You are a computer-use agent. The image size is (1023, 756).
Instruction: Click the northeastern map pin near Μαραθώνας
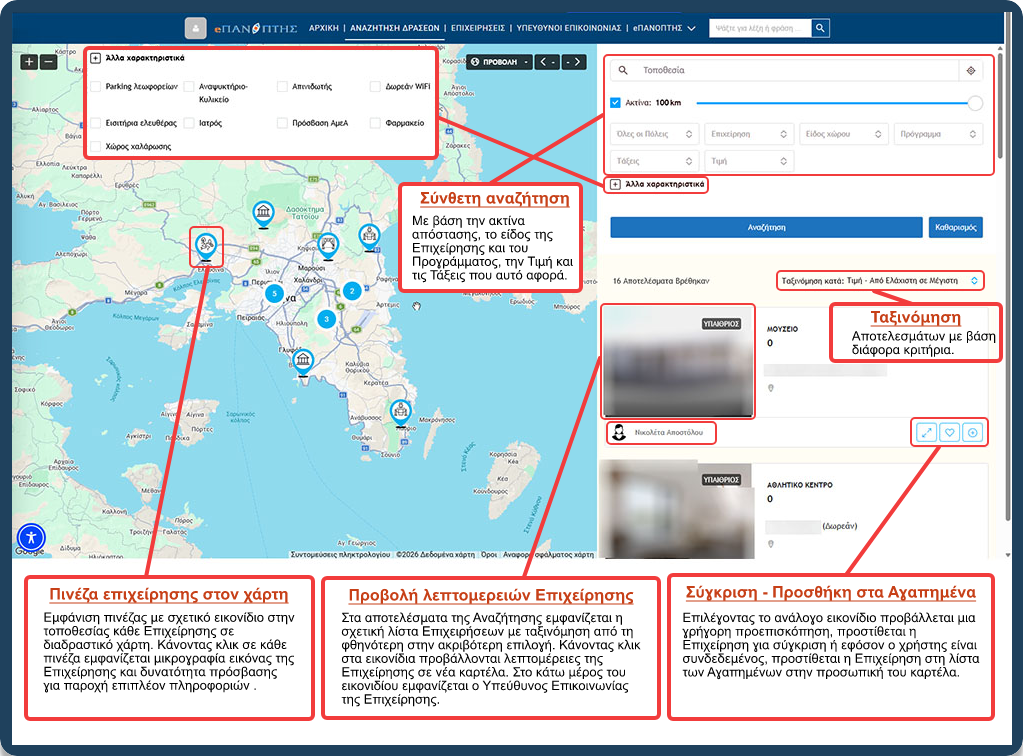tap(369, 236)
